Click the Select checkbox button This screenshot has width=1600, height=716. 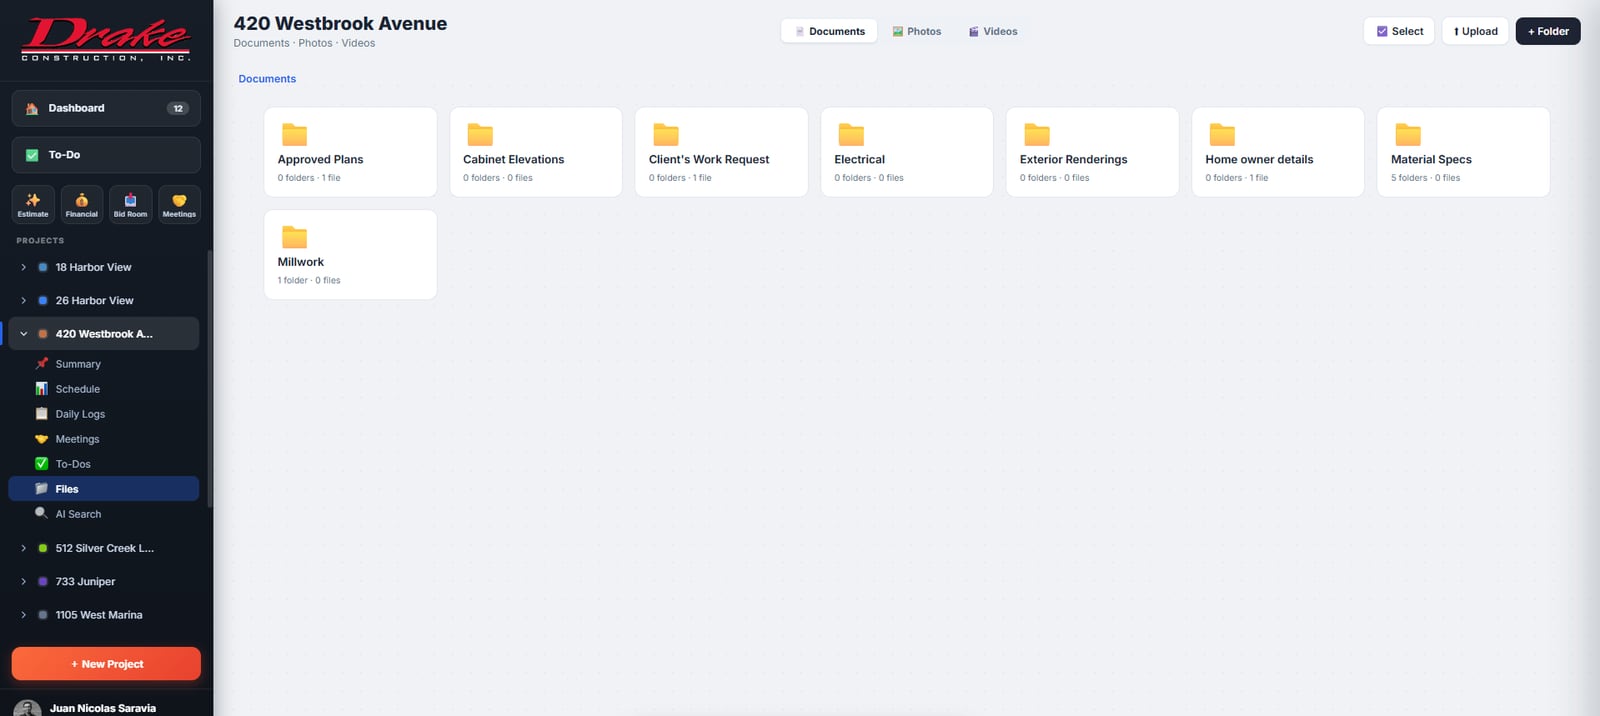1399,31
